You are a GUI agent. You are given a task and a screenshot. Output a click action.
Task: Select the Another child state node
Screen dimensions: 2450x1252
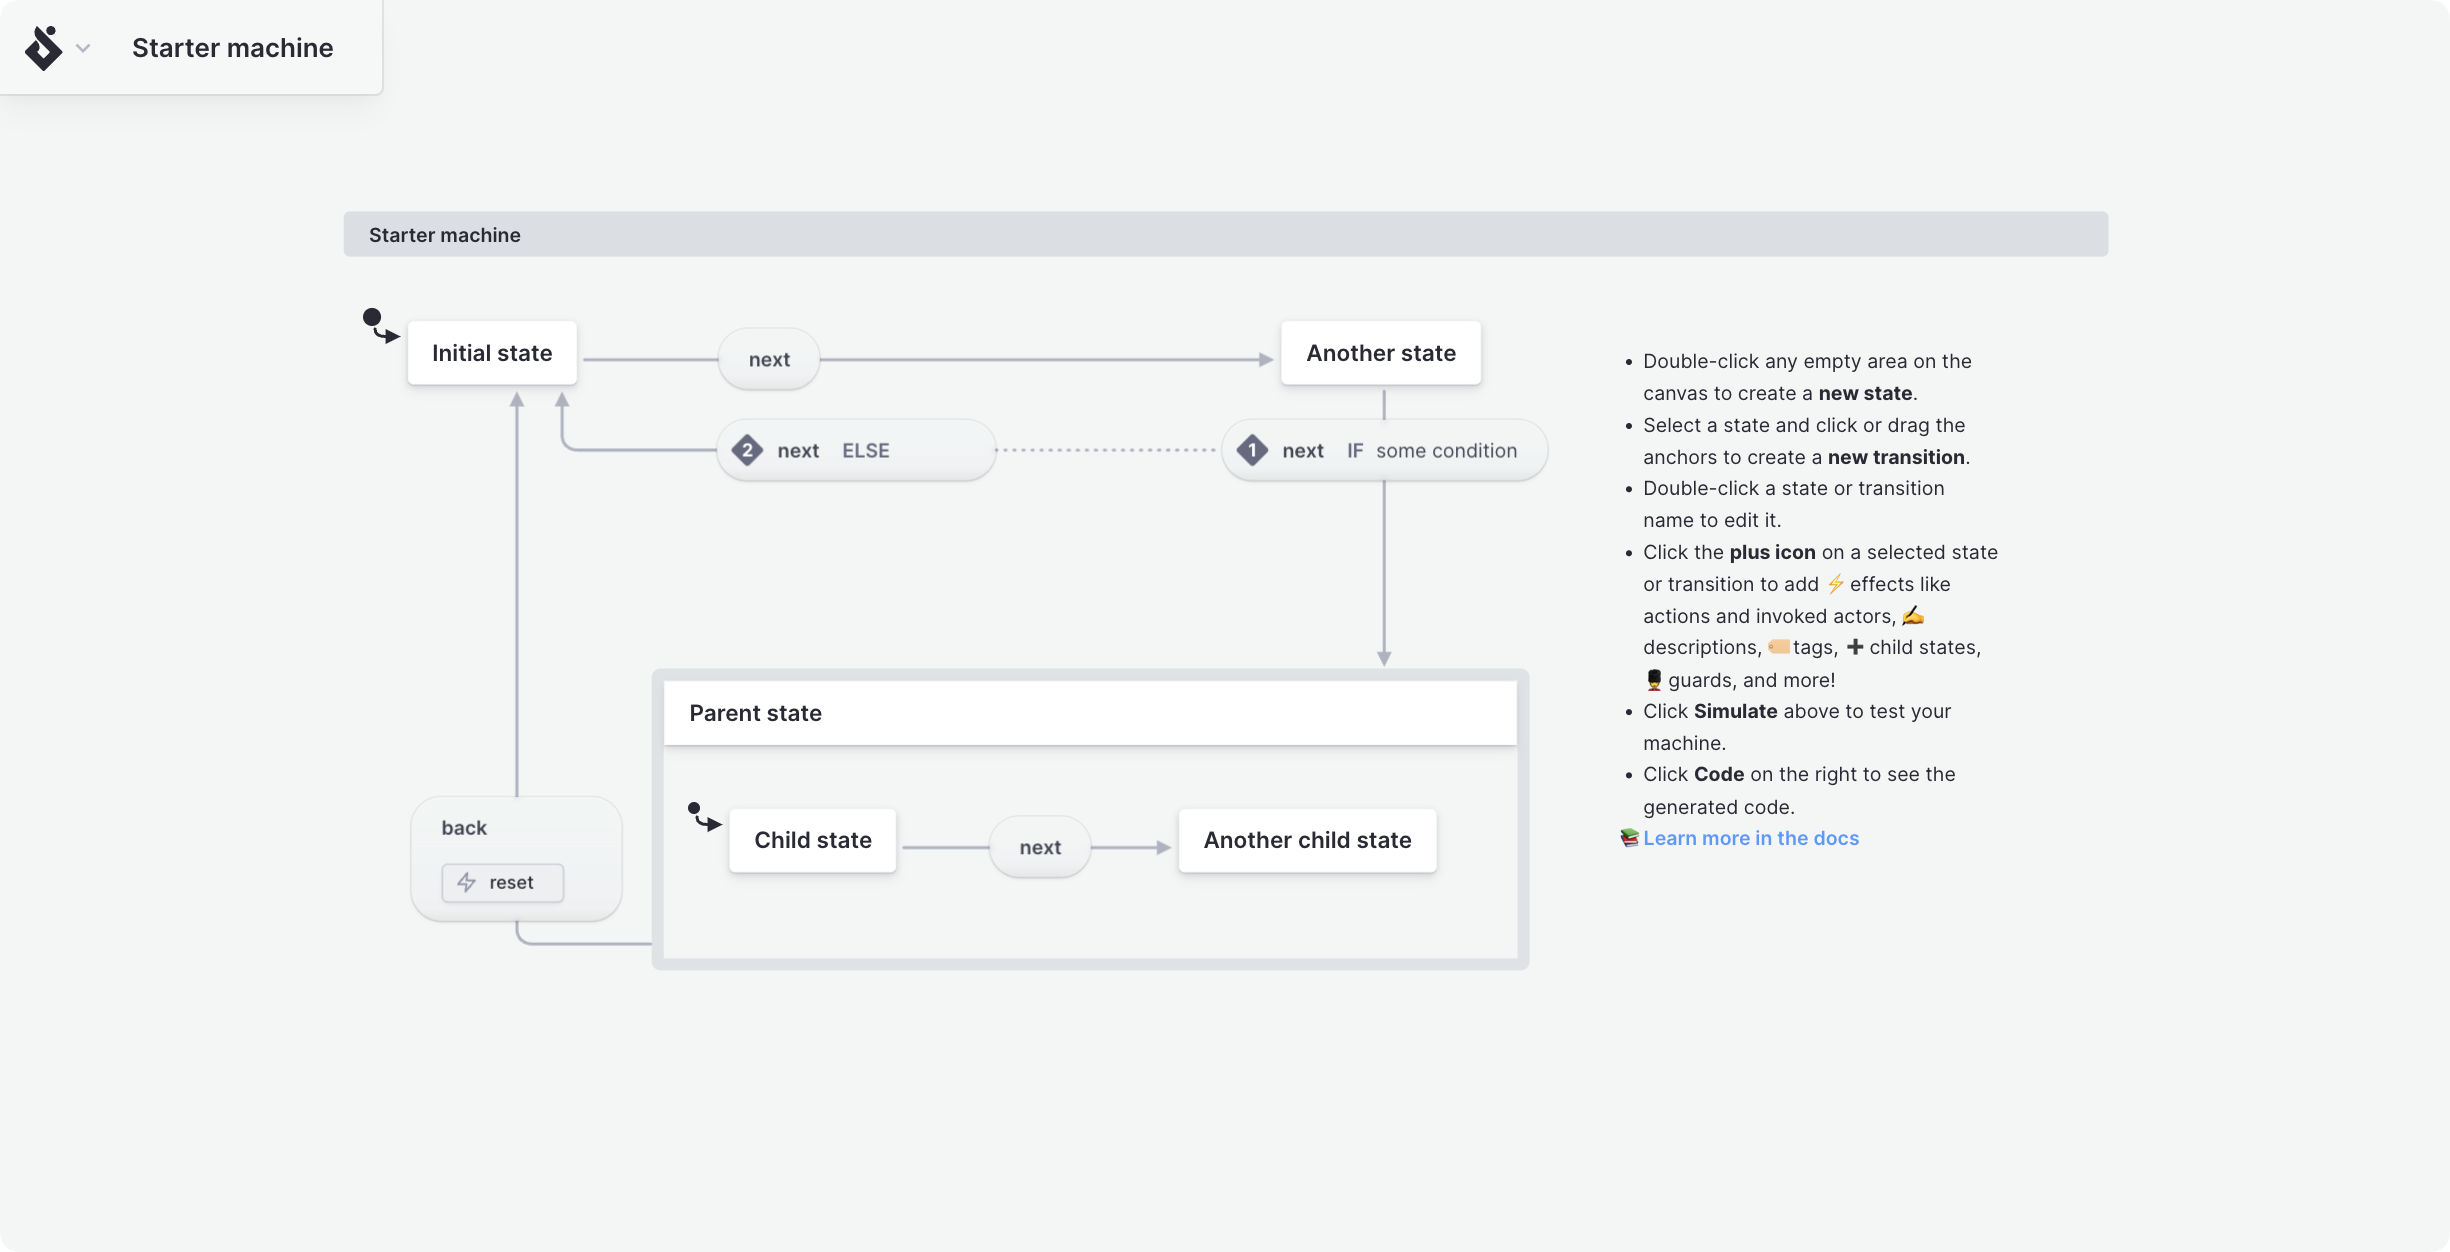(x=1307, y=841)
